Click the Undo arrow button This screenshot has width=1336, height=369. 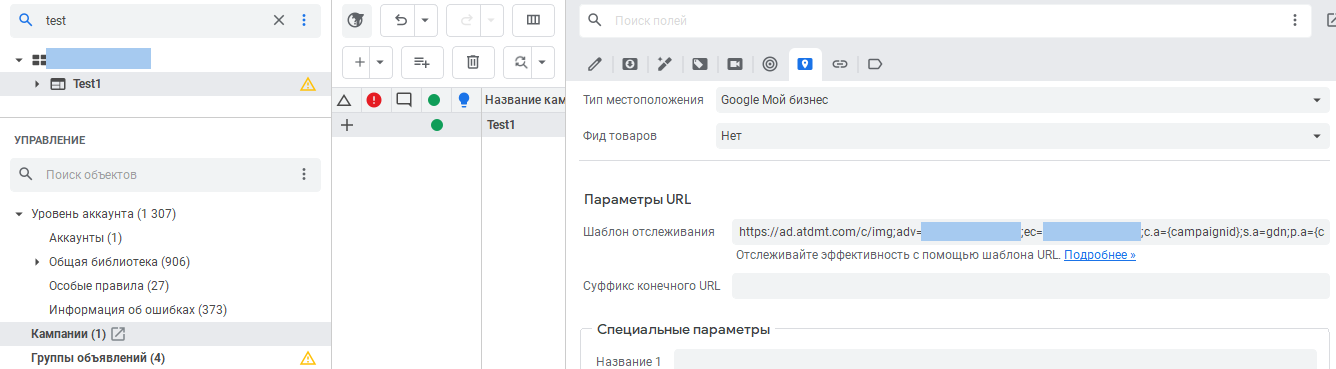pyautogui.click(x=400, y=20)
